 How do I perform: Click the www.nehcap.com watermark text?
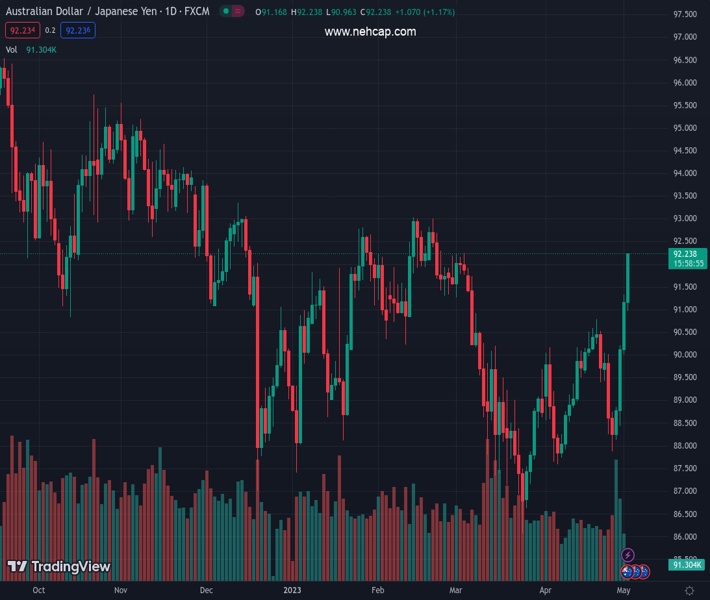pyautogui.click(x=370, y=32)
